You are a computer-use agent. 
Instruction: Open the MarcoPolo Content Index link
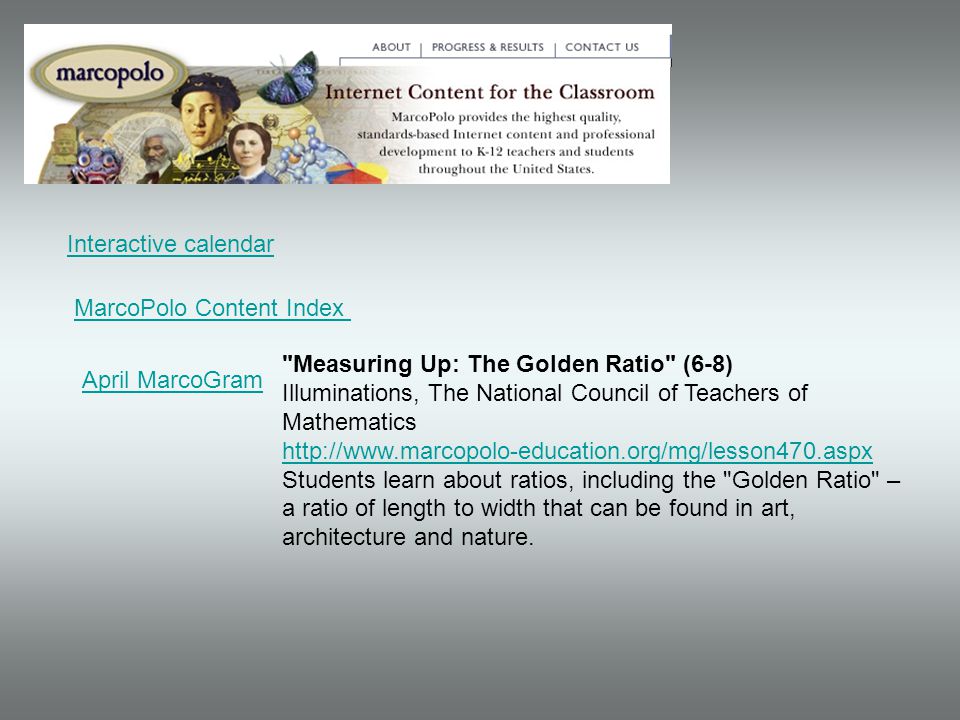212,308
